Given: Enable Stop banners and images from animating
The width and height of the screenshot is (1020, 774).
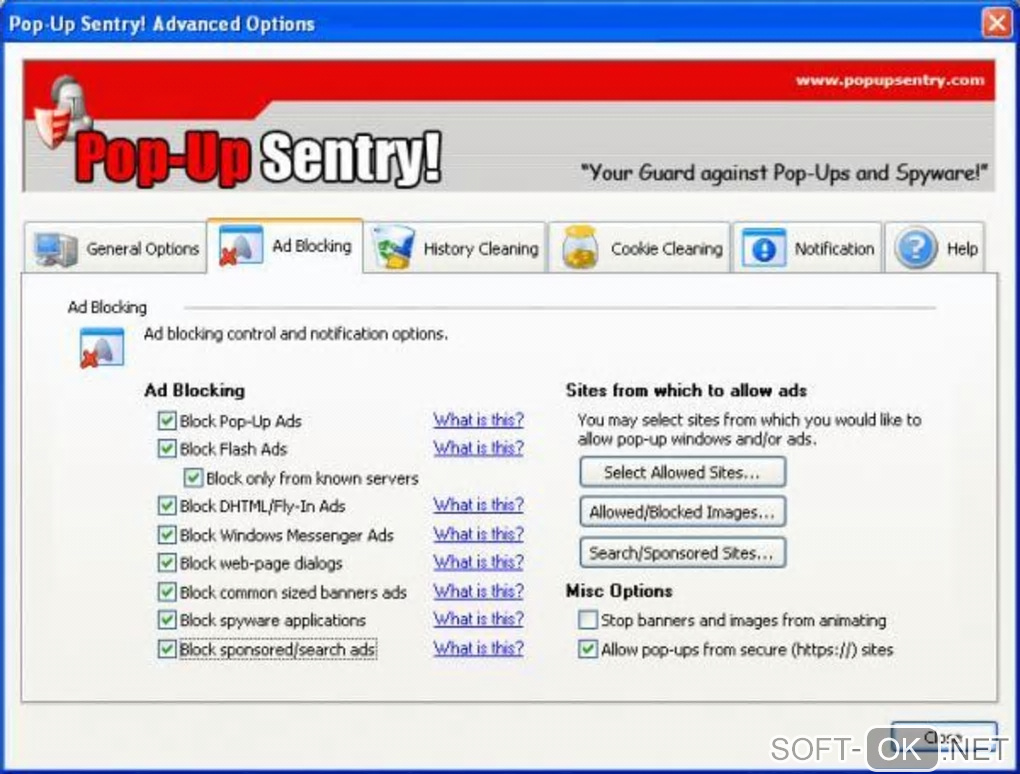Looking at the screenshot, I should pos(587,620).
